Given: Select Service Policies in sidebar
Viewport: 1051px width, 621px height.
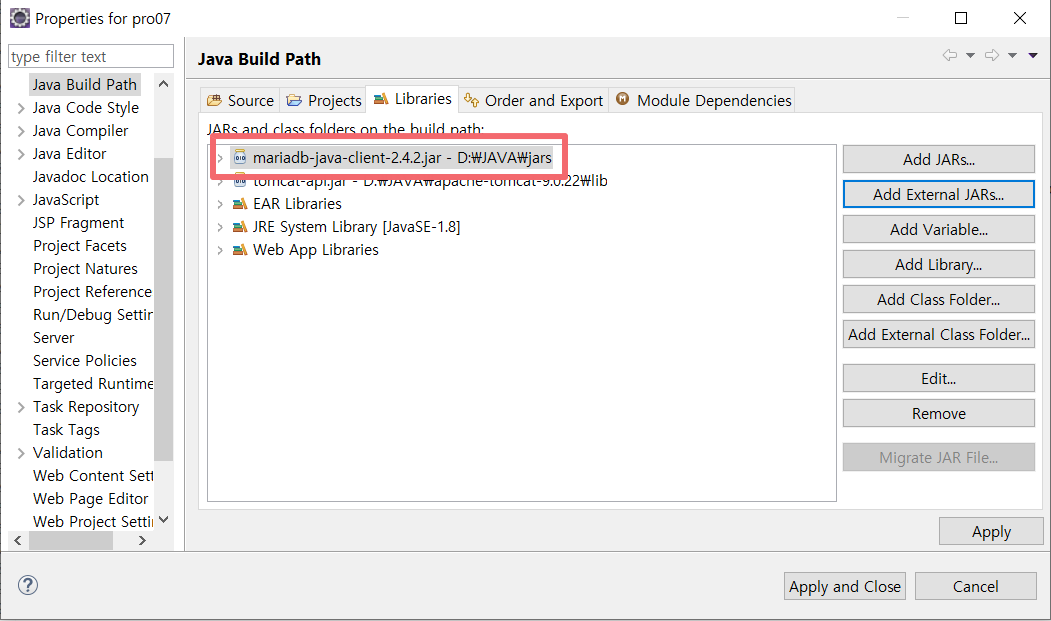Looking at the screenshot, I should [x=84, y=361].
